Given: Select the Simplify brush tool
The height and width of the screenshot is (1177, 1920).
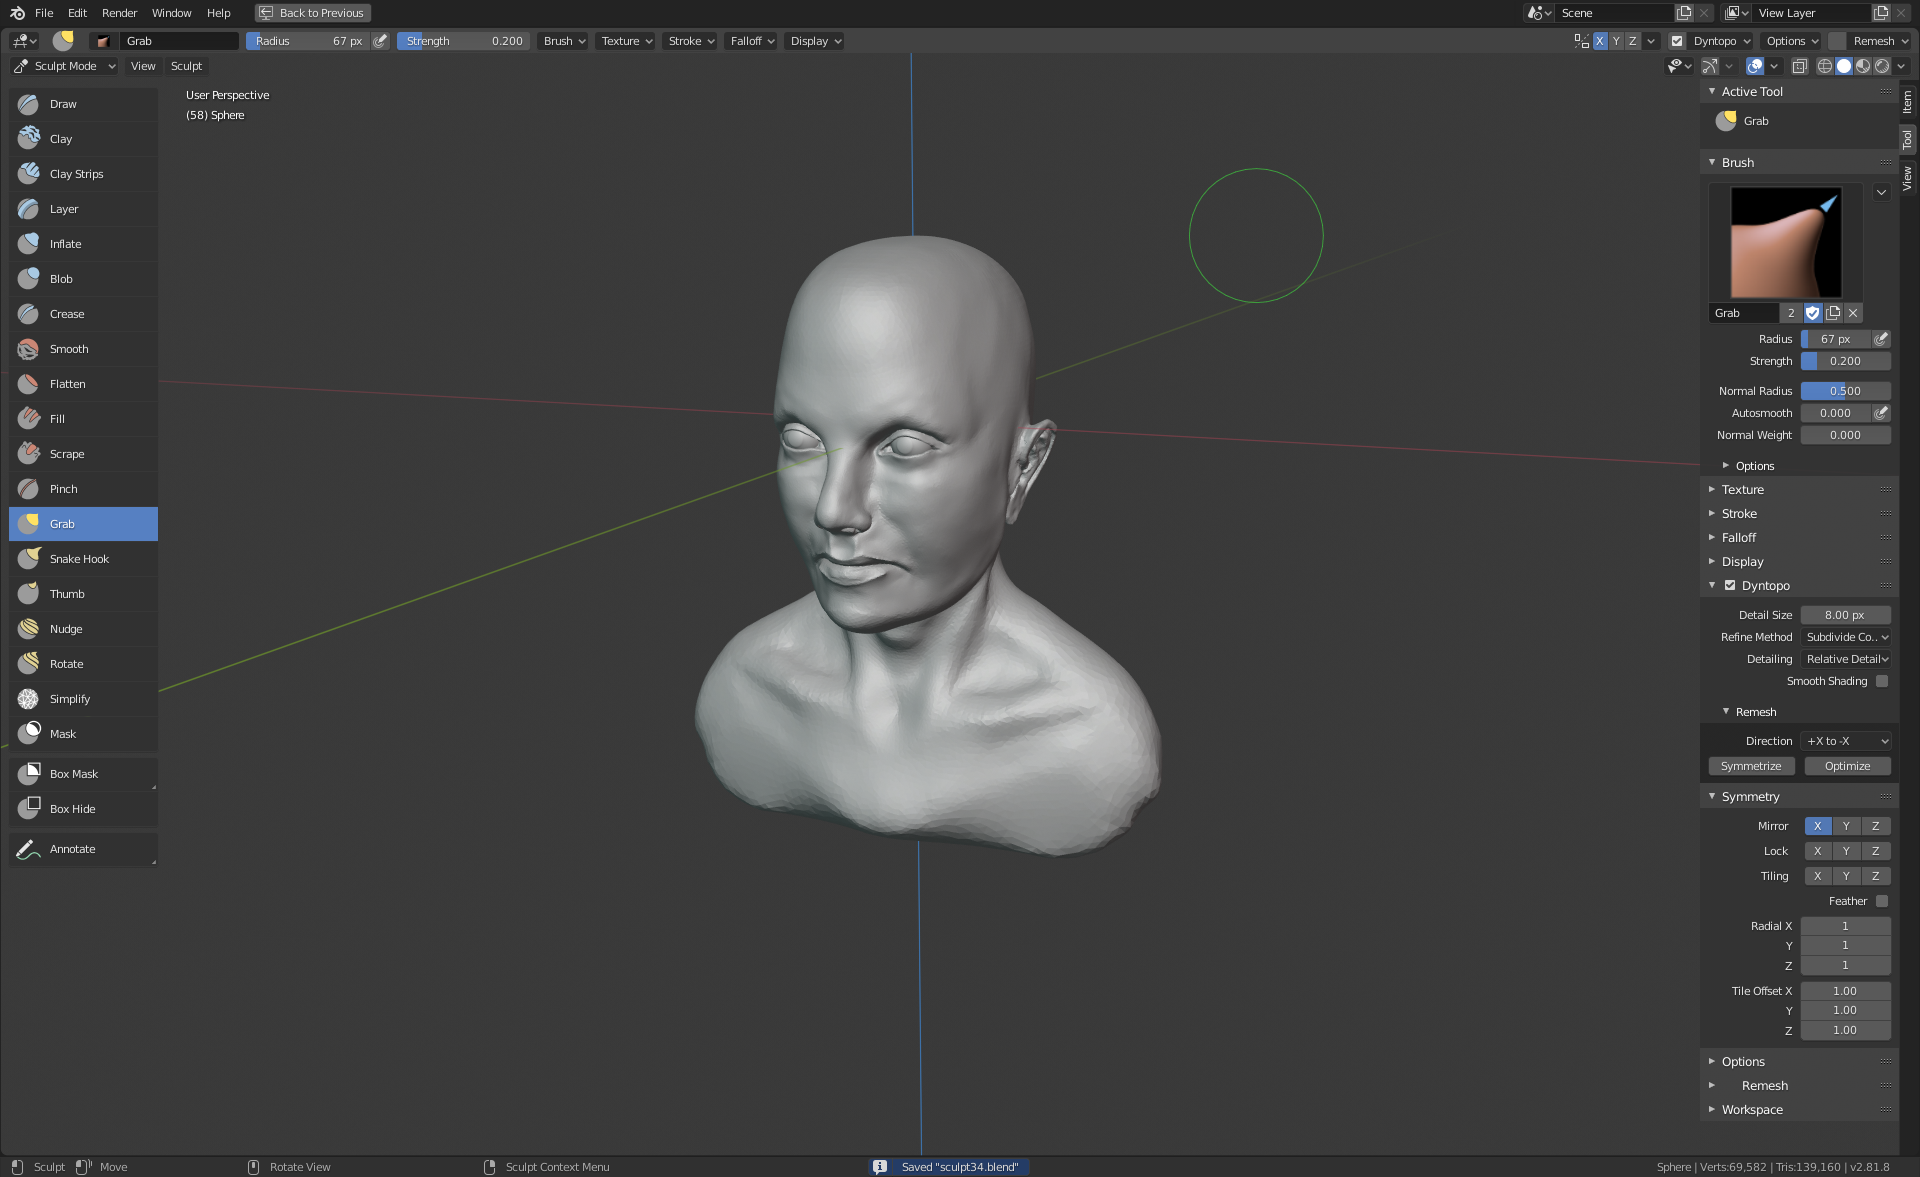Looking at the screenshot, I should 69,699.
